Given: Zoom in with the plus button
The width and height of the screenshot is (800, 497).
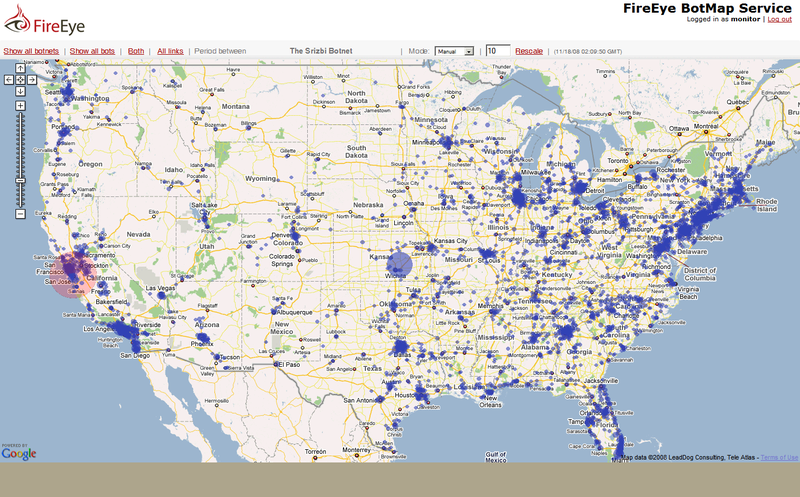Looking at the screenshot, I should (x=20, y=106).
